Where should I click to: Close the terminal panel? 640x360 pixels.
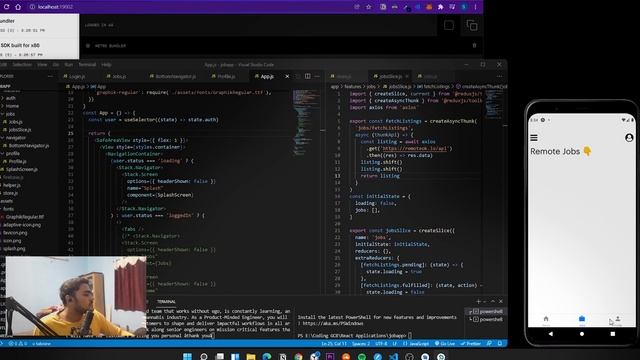[501, 302]
